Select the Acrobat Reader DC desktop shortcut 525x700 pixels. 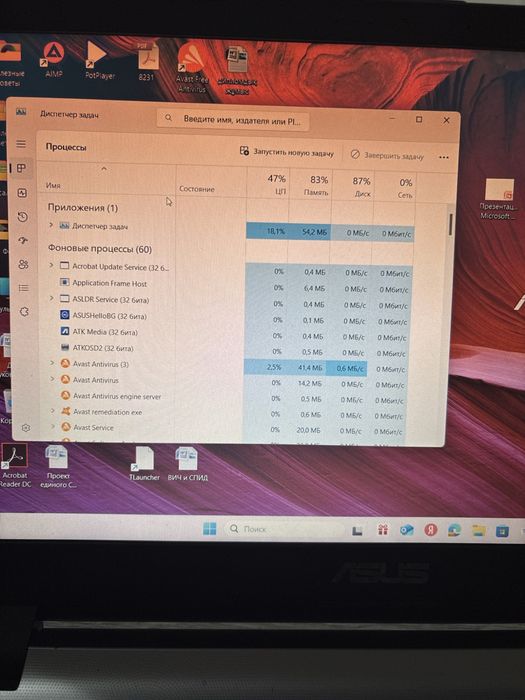(x=15, y=467)
